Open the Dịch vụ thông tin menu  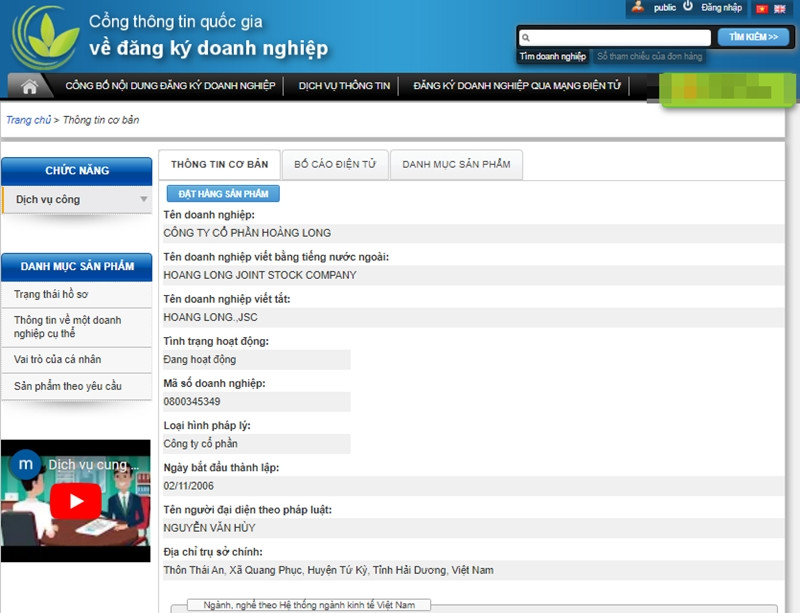click(344, 86)
